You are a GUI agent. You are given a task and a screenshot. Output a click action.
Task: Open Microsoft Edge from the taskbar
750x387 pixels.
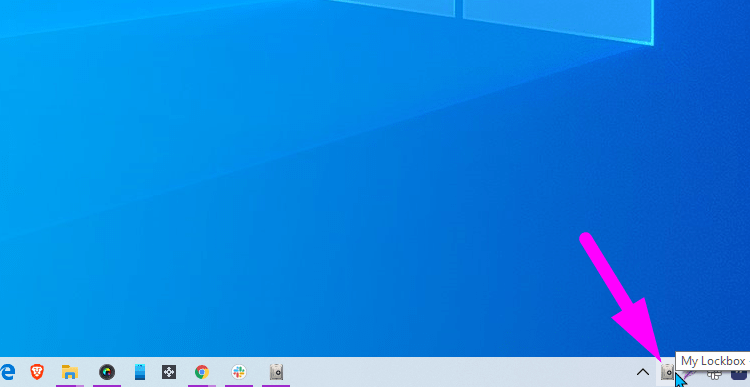point(7,372)
